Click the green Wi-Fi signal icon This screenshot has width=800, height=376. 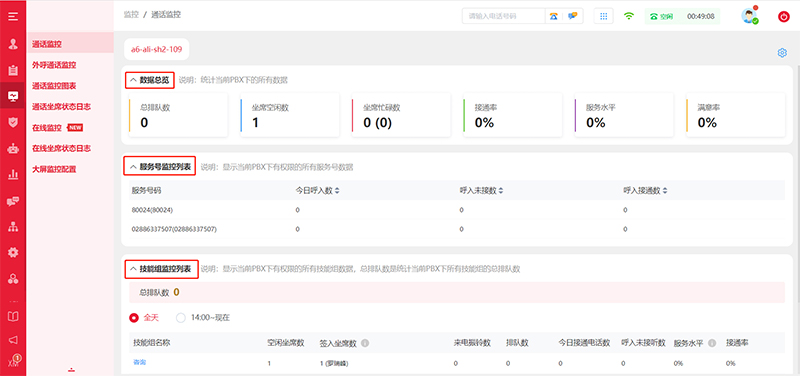point(629,16)
